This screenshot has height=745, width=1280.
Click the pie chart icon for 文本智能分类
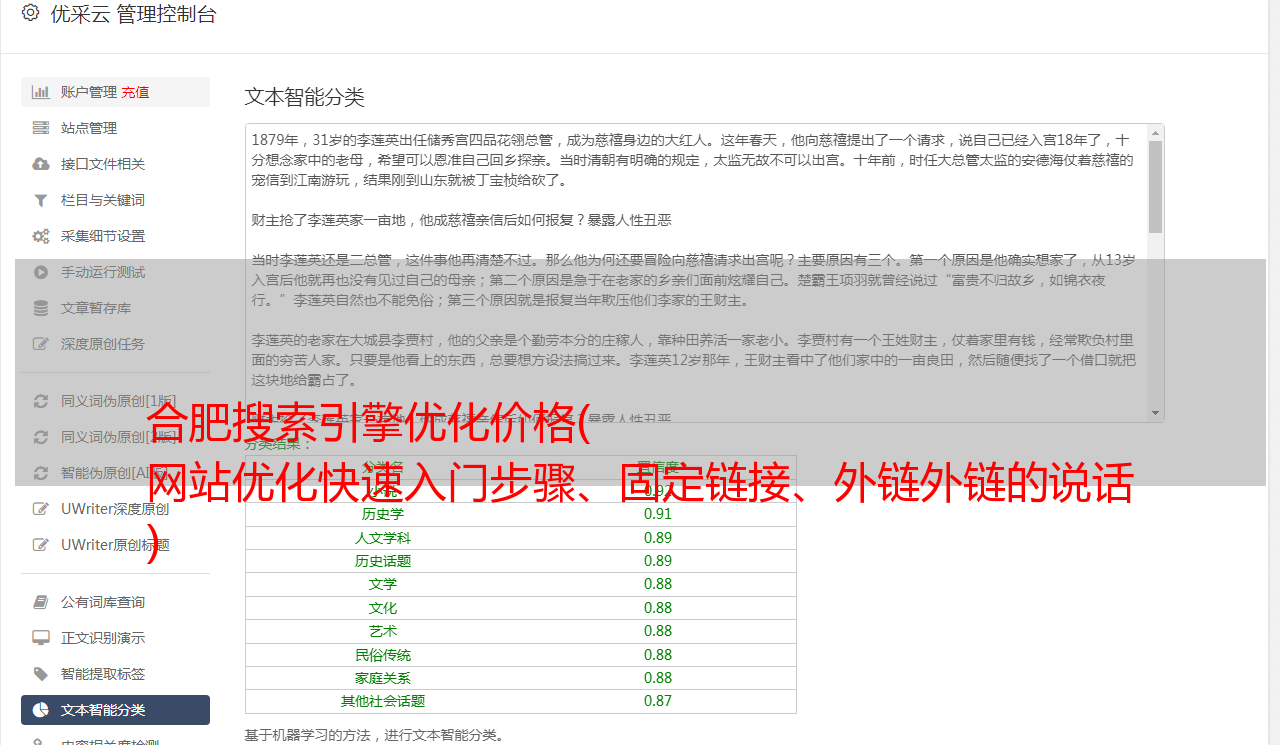[41, 710]
